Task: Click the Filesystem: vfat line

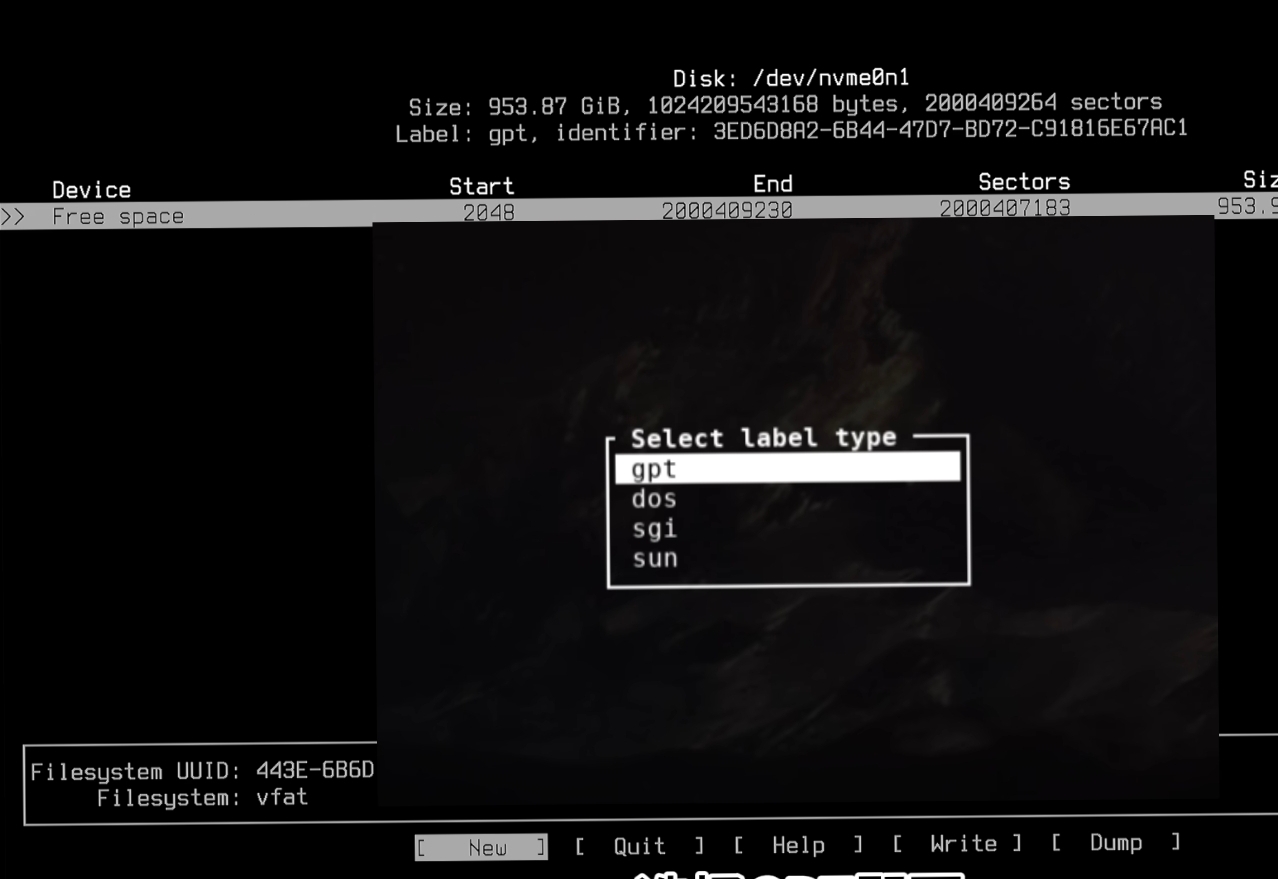Action: point(202,798)
